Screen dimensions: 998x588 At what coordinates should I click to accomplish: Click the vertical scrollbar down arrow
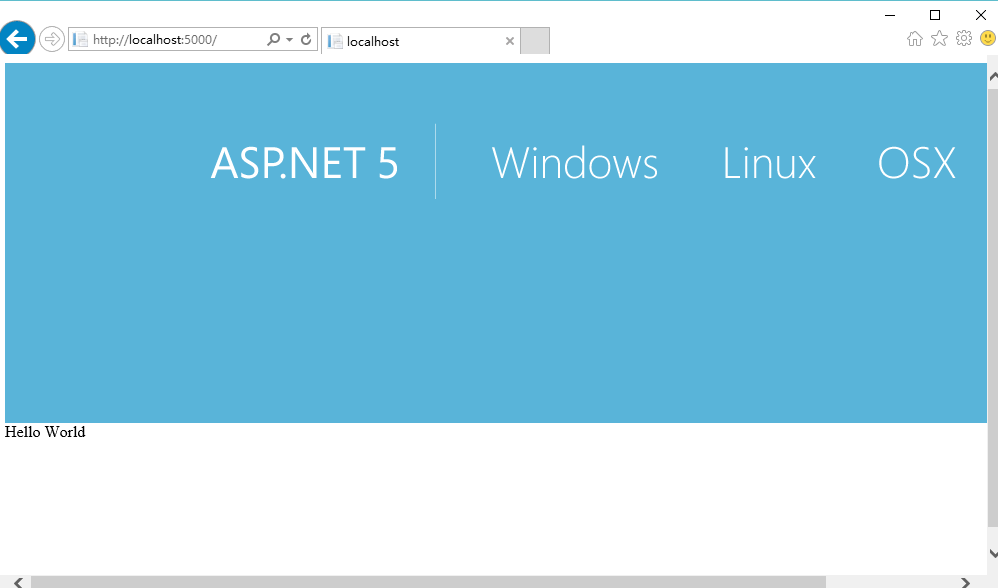click(993, 554)
